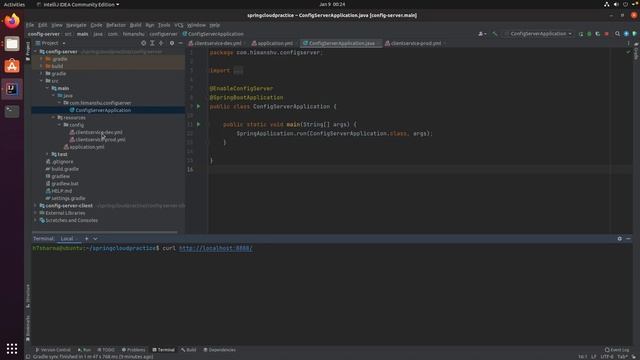640x360 pixels.
Task: Collapse the resources folder node
Action: pos(53,118)
